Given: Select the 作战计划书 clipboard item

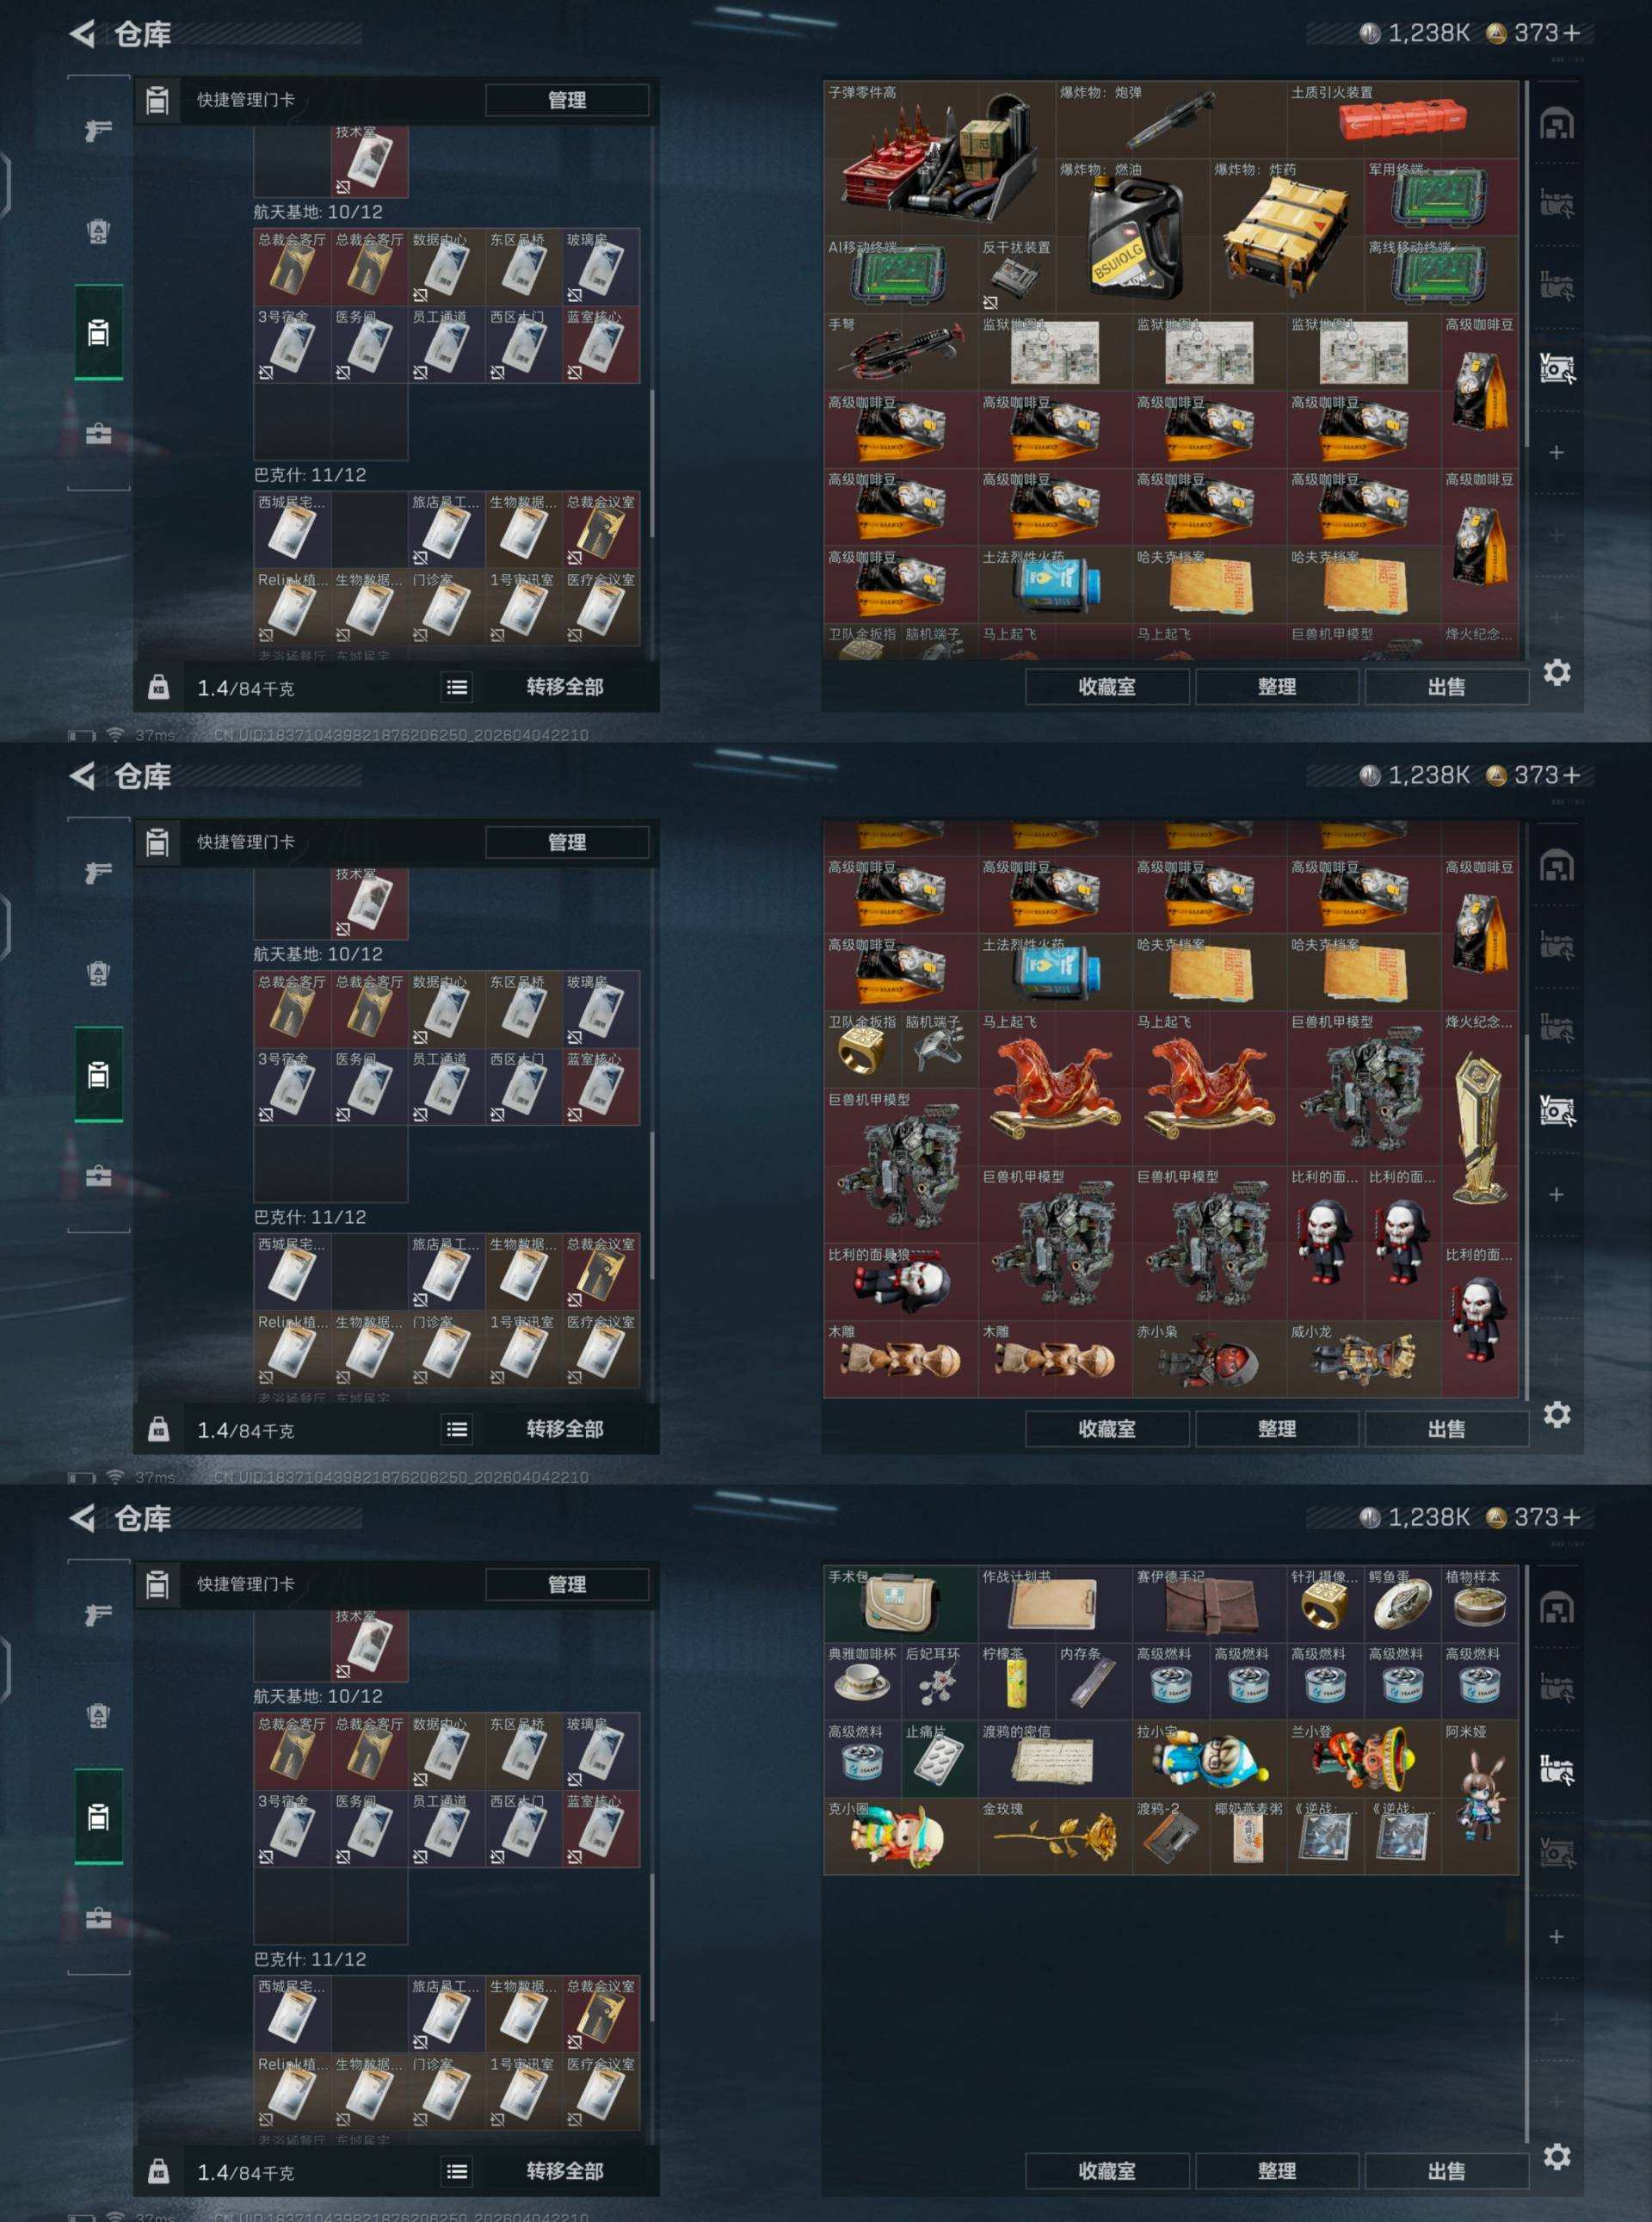Looking at the screenshot, I should click(x=1054, y=1604).
